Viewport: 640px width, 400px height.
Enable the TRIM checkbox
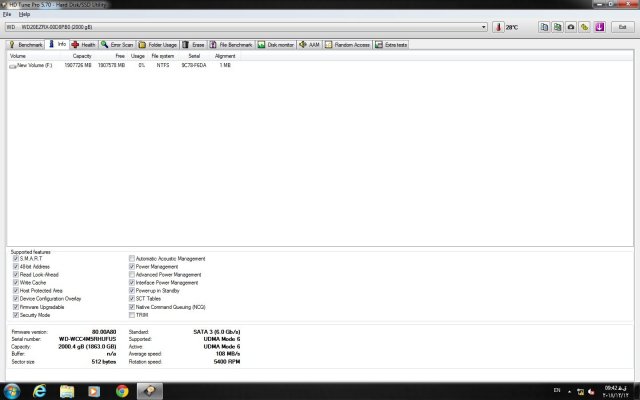132,314
